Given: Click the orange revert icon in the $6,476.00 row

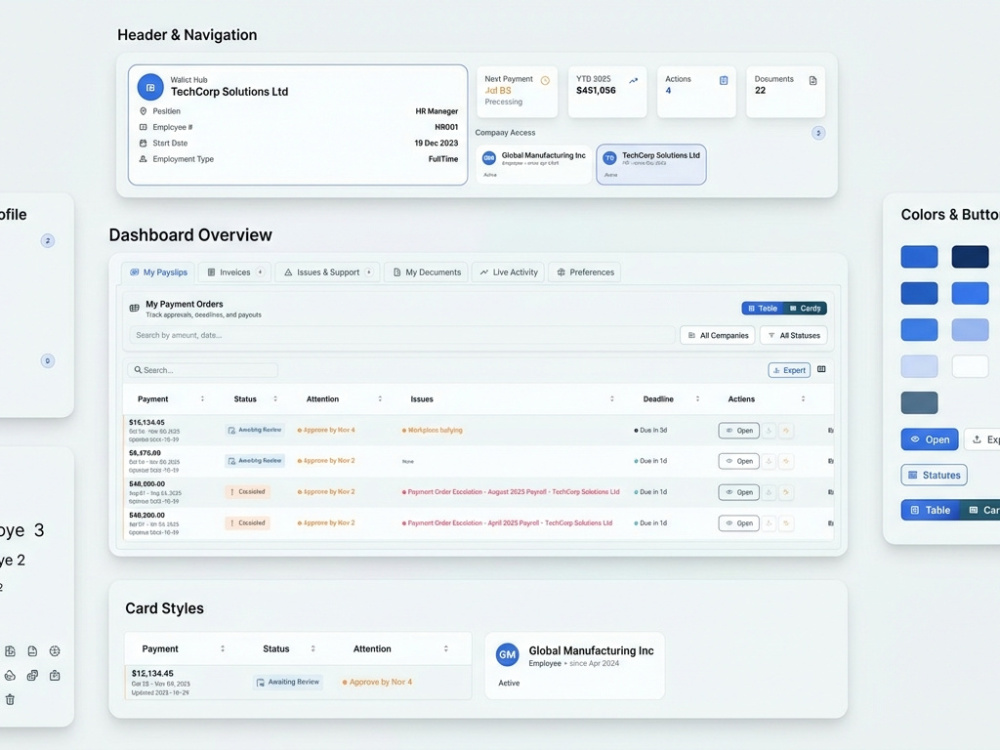Looking at the screenshot, I should pos(786,461).
